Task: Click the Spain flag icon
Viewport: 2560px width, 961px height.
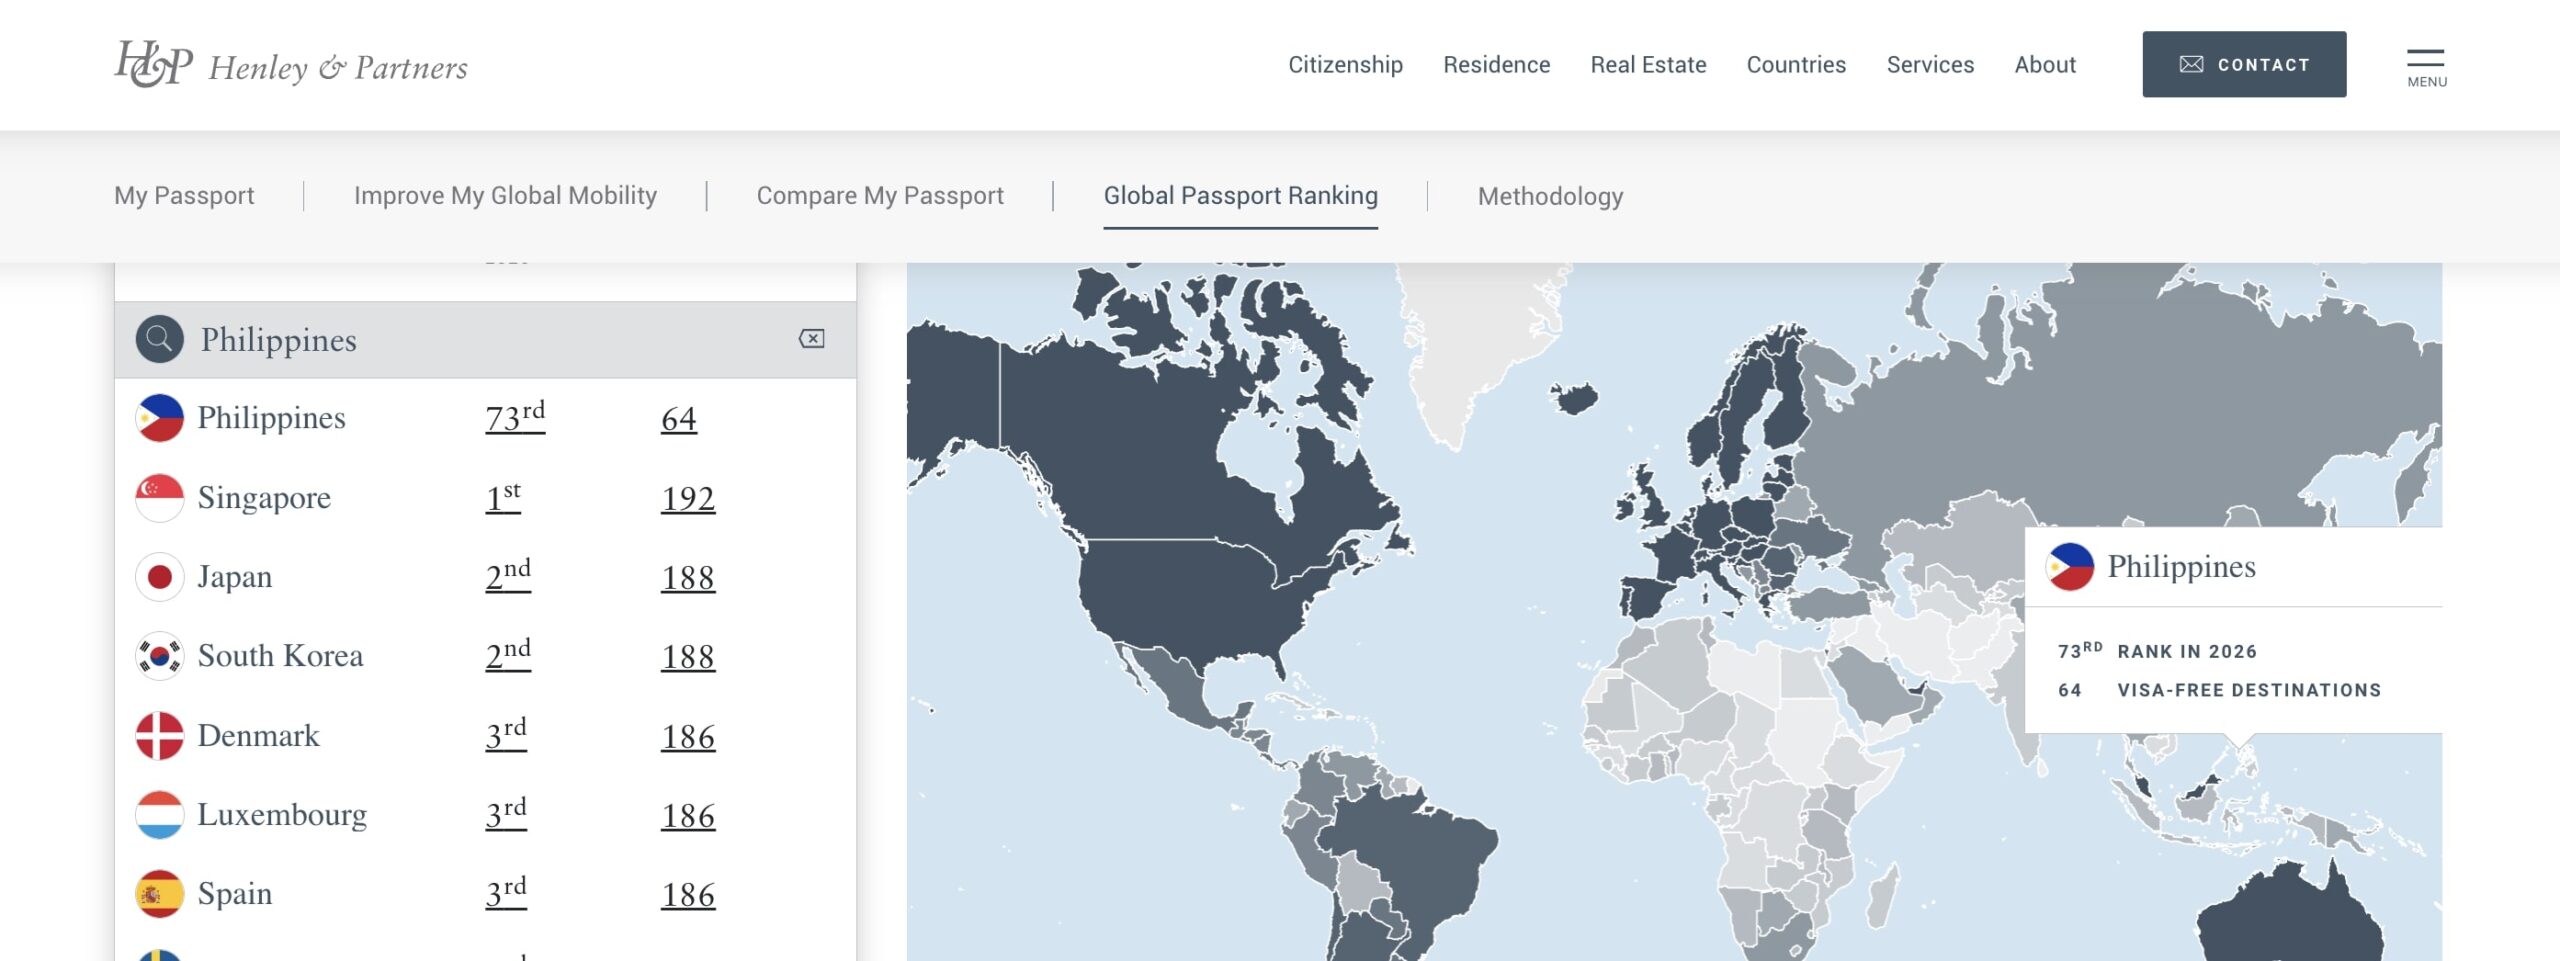Action: (160, 894)
